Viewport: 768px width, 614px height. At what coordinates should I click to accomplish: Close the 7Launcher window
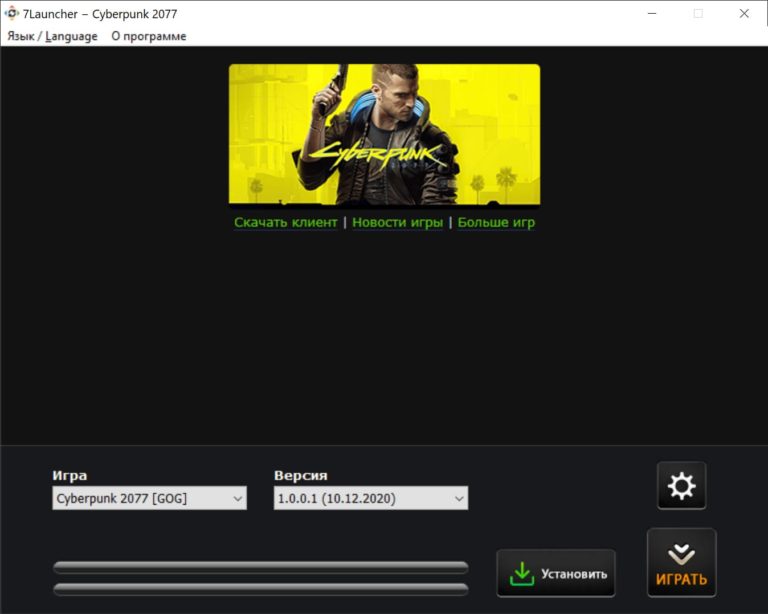pyautogui.click(x=744, y=14)
